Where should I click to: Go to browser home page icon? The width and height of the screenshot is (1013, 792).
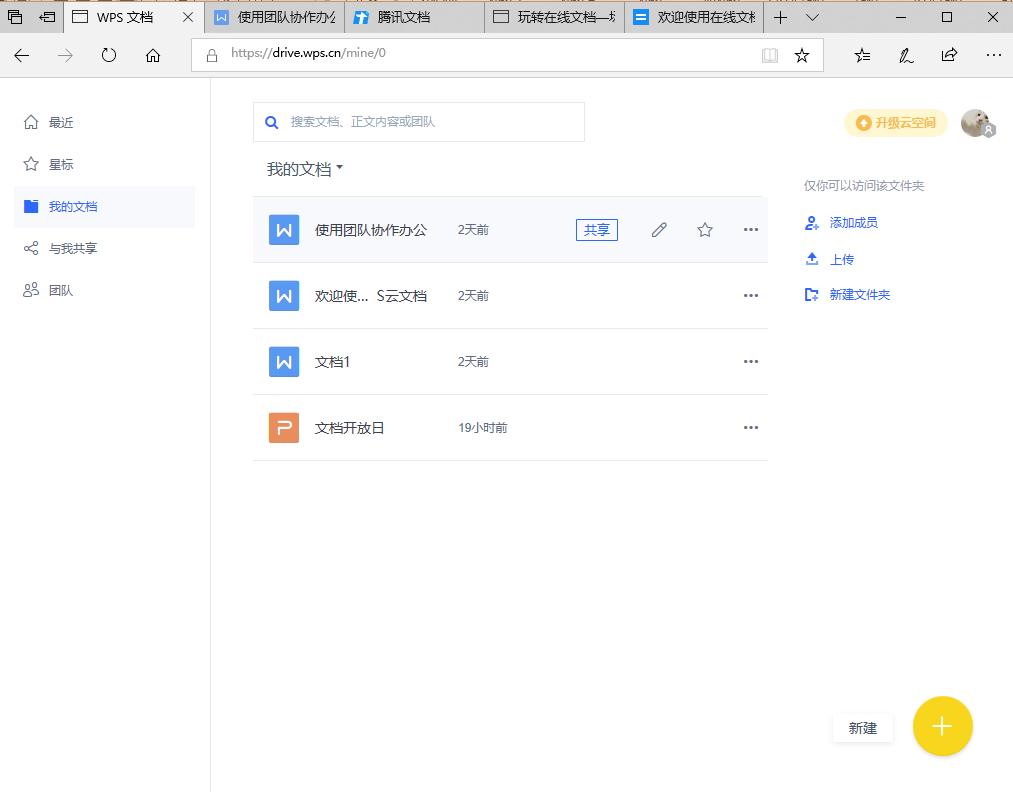coord(153,56)
